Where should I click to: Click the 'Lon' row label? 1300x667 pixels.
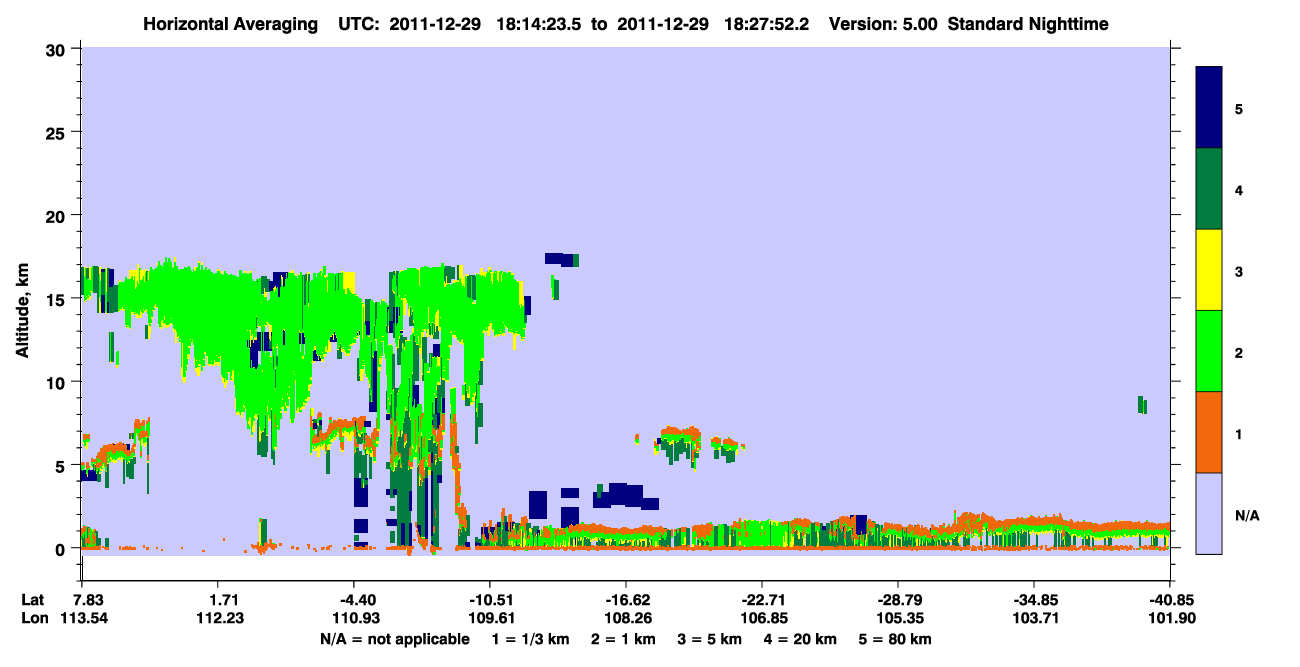33,619
